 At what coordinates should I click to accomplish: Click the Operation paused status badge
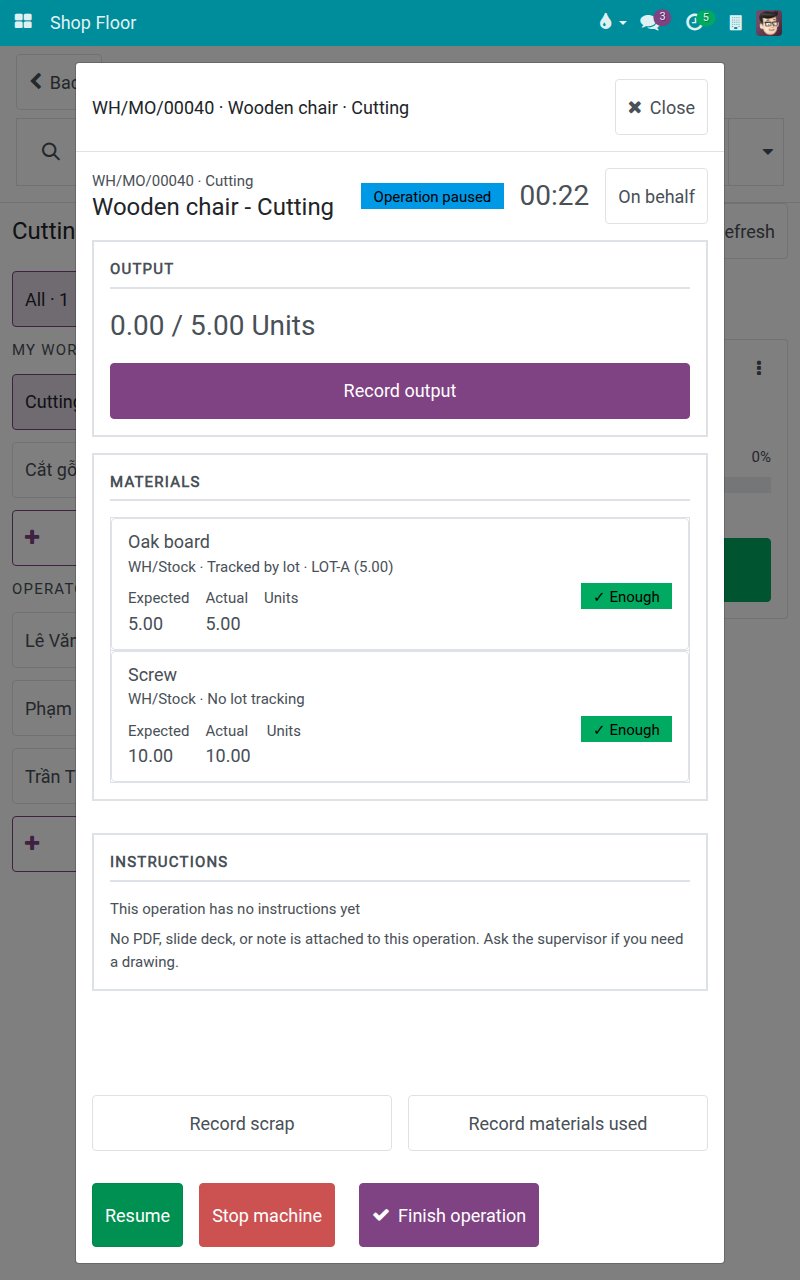coord(432,196)
